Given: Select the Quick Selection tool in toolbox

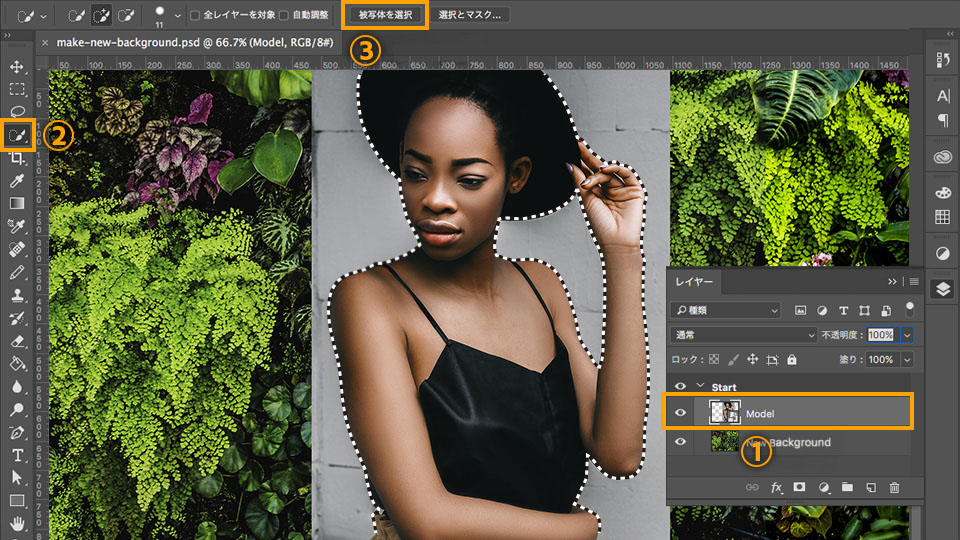Looking at the screenshot, I should (x=17, y=135).
